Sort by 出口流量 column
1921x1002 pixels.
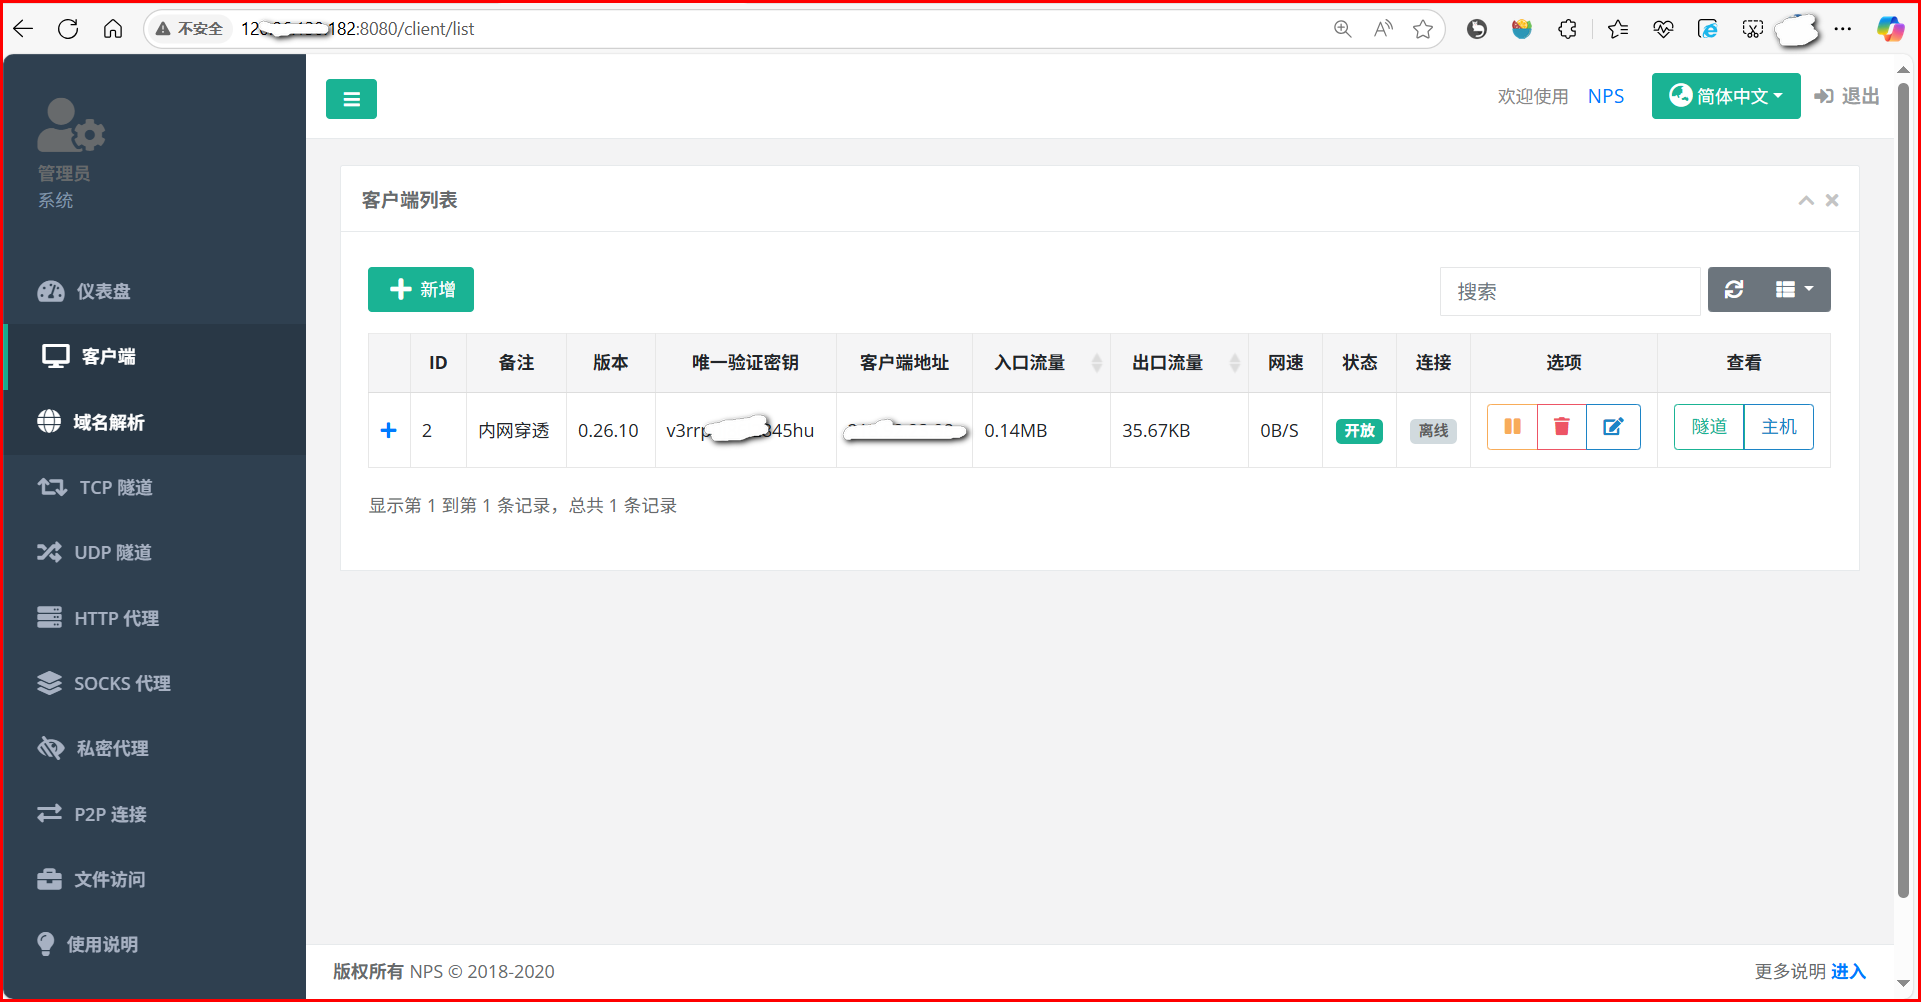[x=1179, y=363]
